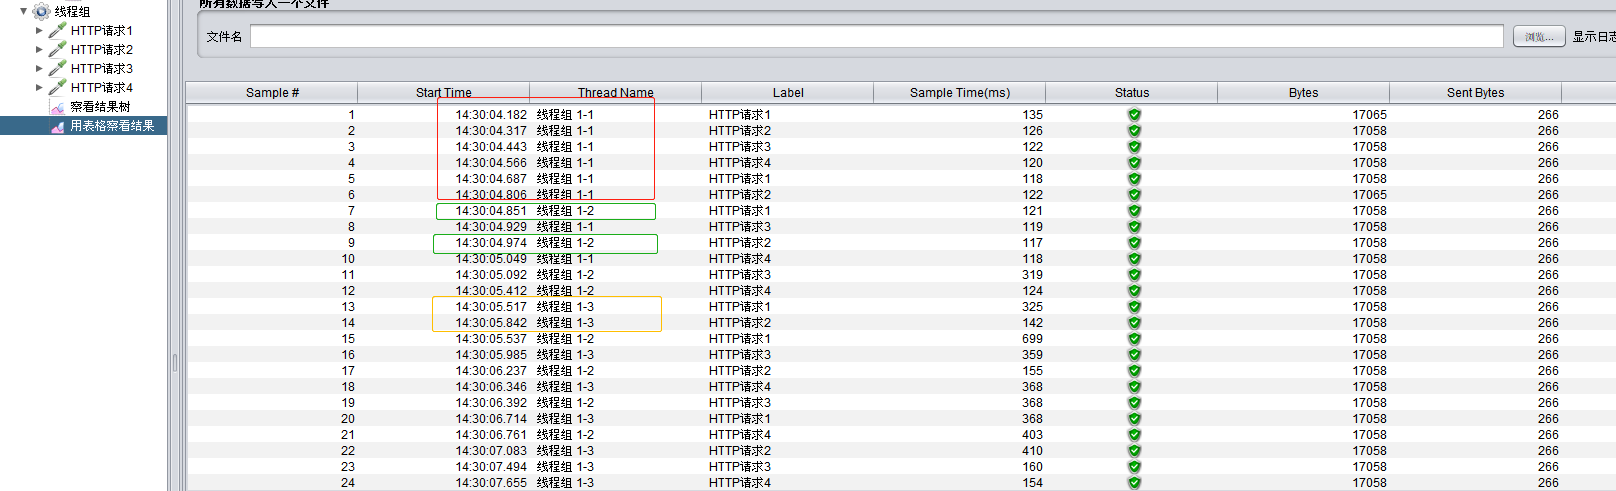
Task: Sort by the Sample # column header
Action: point(272,93)
